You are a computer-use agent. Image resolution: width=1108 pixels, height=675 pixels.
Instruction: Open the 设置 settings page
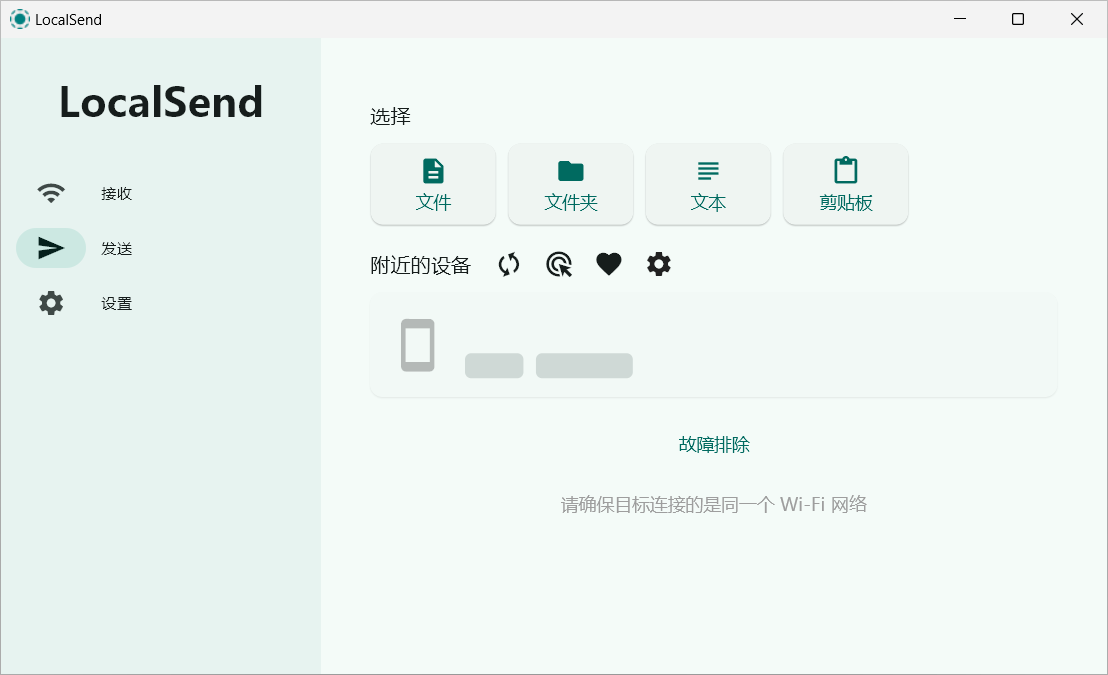pos(116,303)
